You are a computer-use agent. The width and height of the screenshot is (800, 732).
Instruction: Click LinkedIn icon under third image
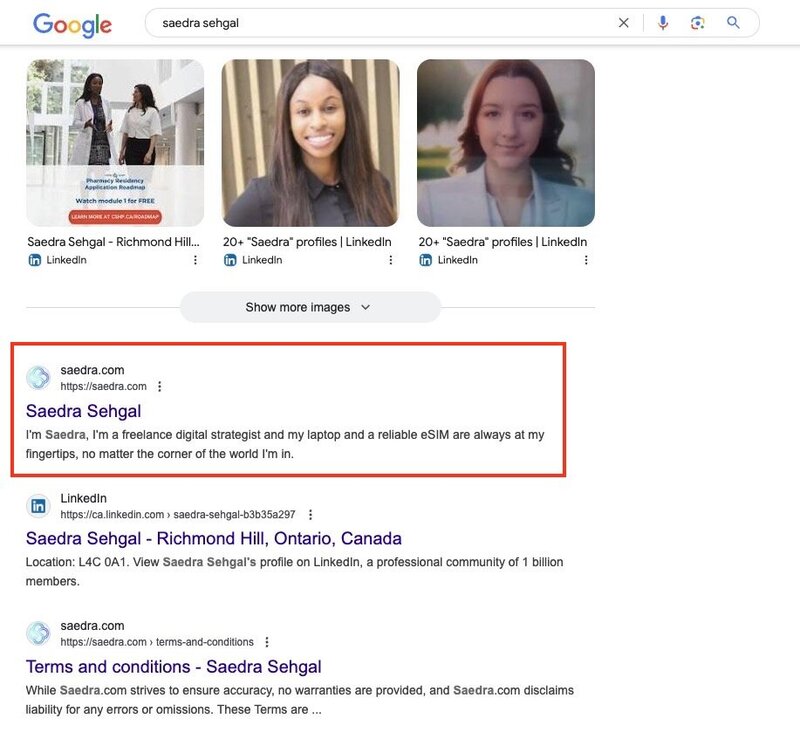pos(426,260)
